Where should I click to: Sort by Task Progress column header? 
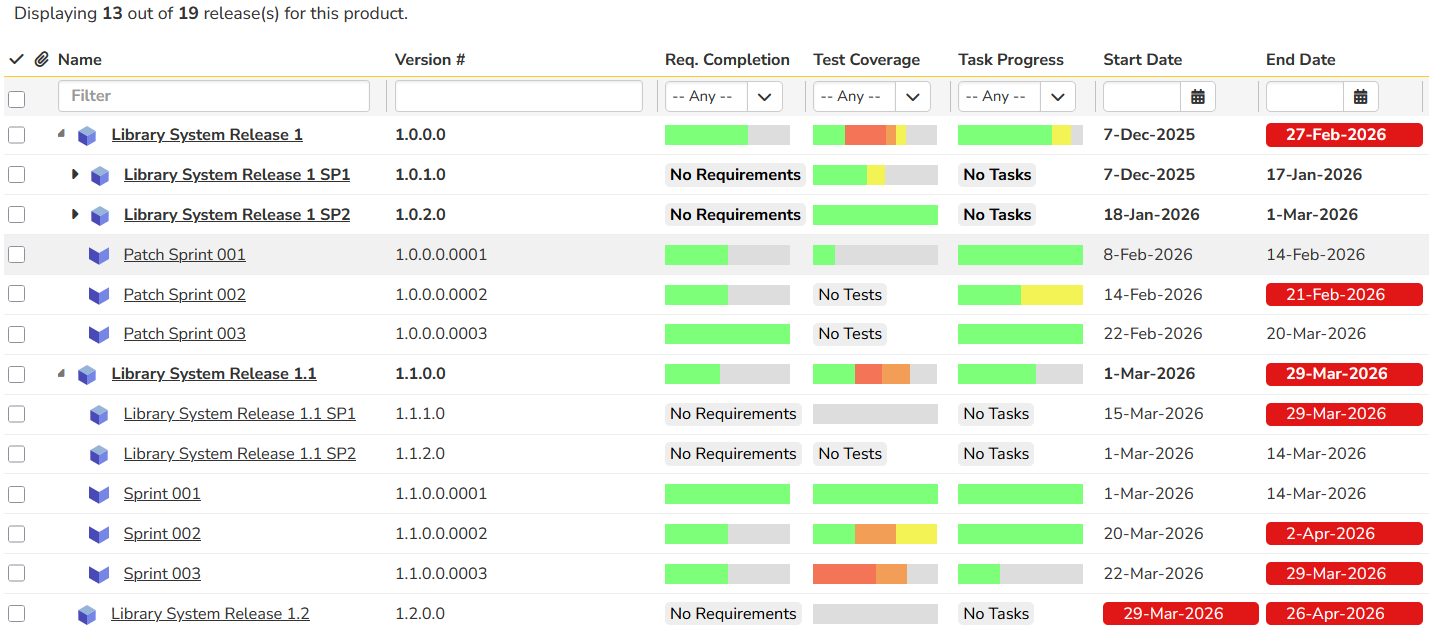point(1011,60)
